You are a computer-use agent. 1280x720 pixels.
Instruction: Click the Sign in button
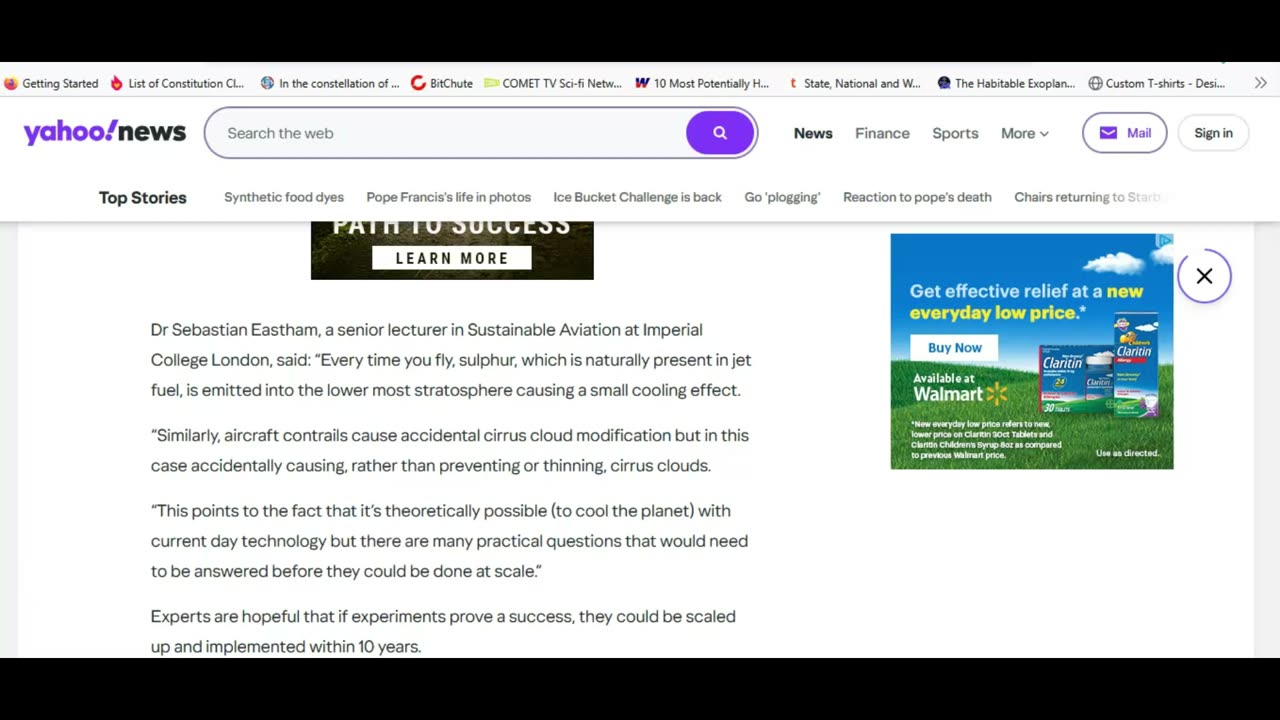1213,133
